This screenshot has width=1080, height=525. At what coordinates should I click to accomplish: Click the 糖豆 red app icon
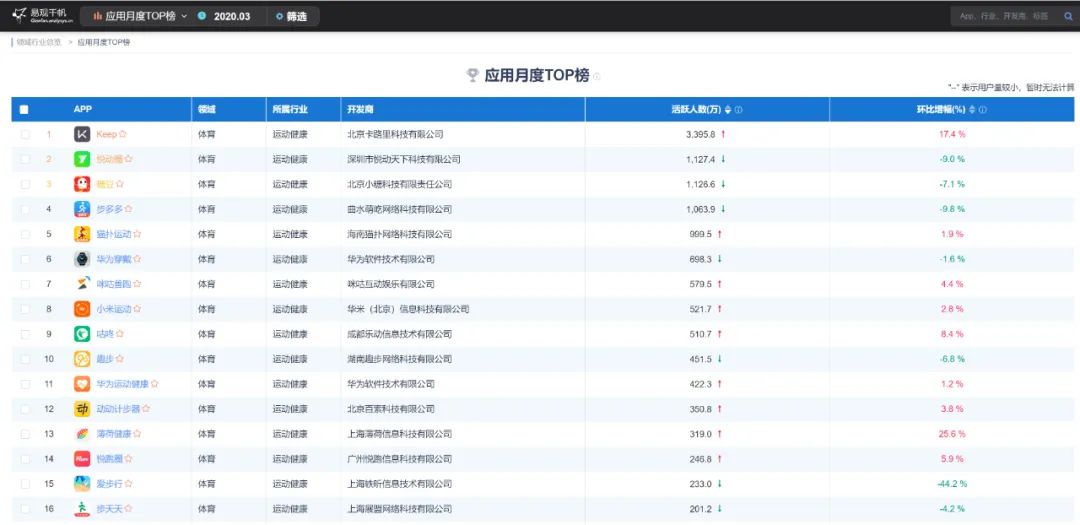point(82,184)
